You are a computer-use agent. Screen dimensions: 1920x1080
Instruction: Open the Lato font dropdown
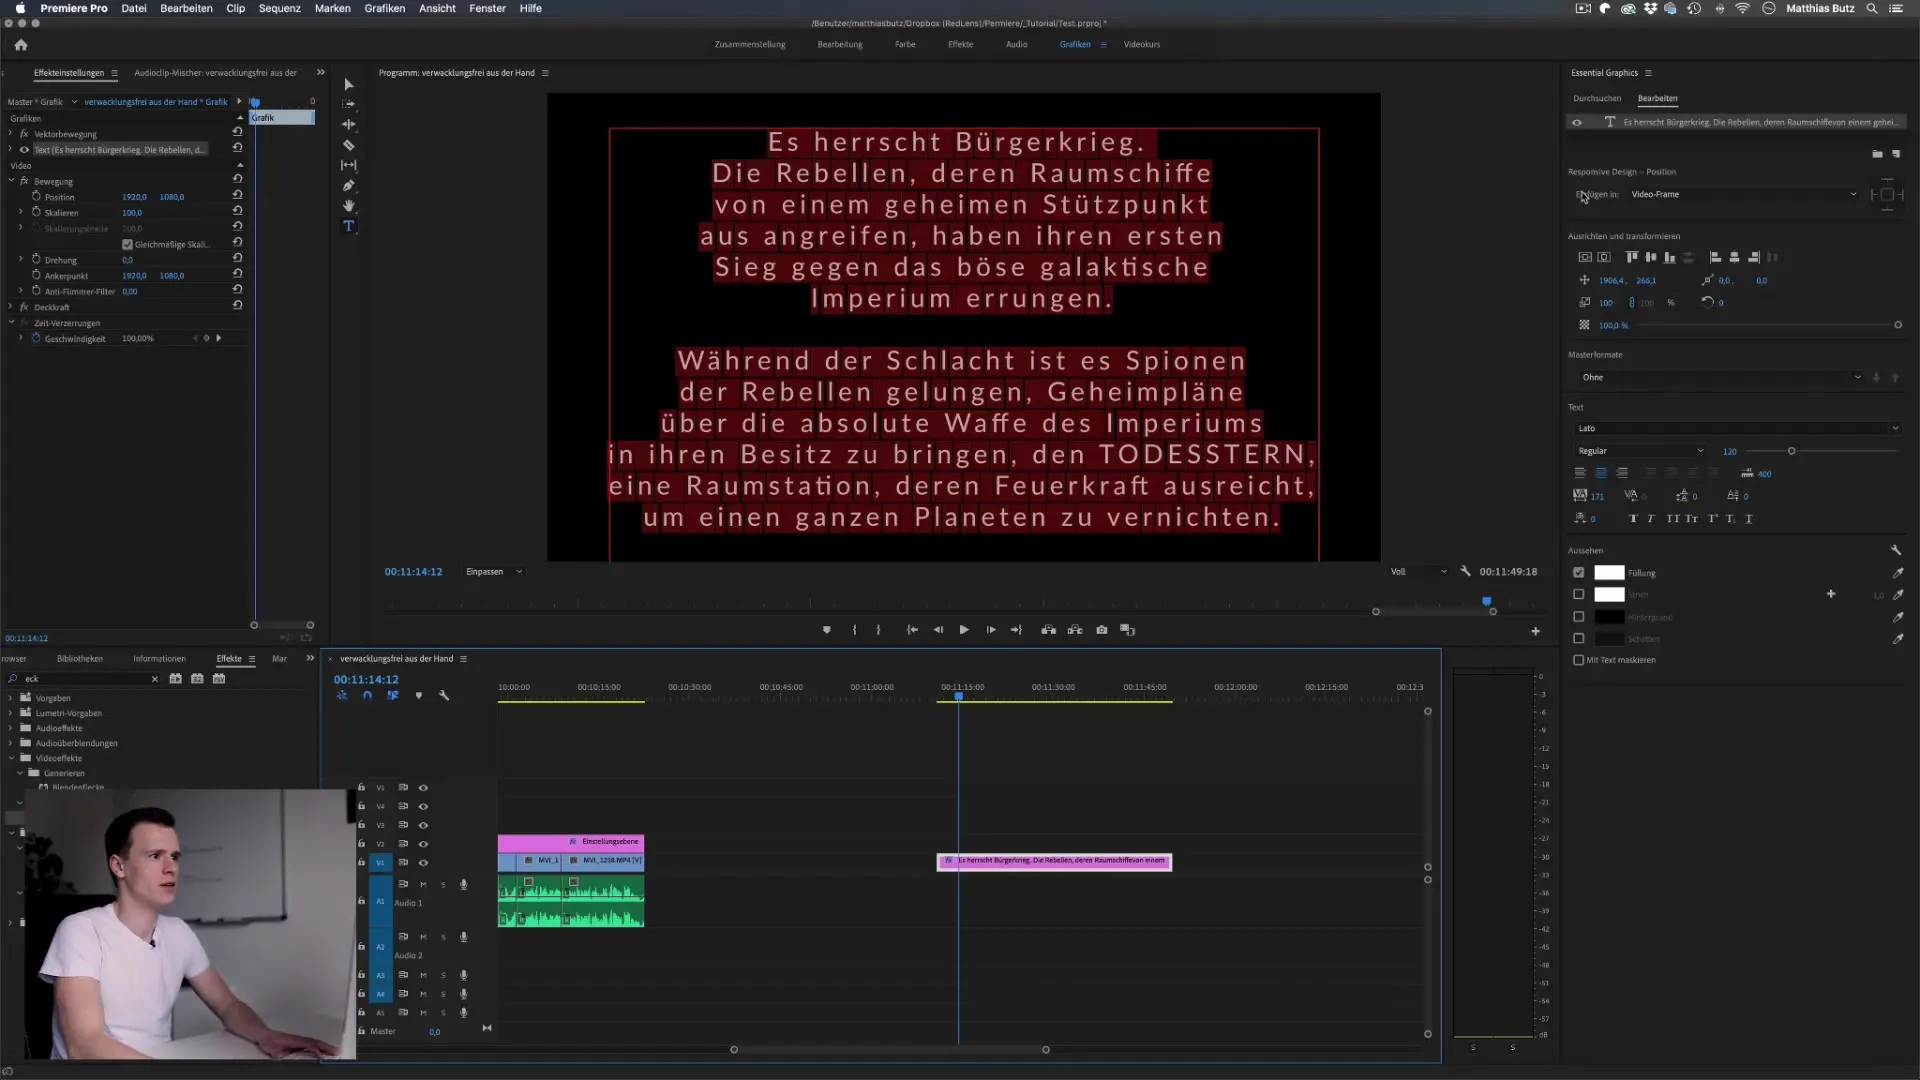1737,428
